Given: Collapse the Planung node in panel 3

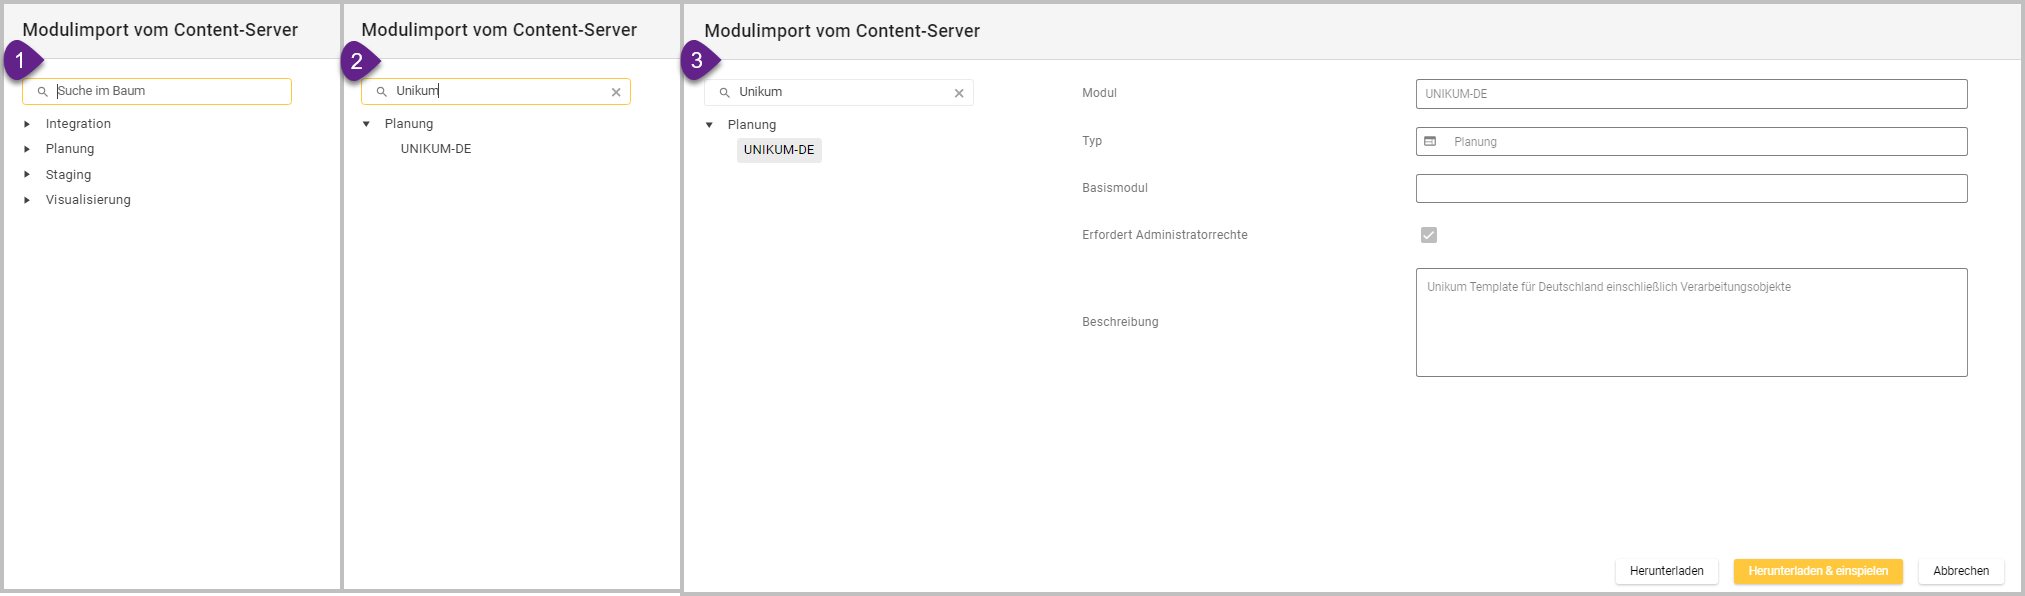Looking at the screenshot, I should click(709, 125).
